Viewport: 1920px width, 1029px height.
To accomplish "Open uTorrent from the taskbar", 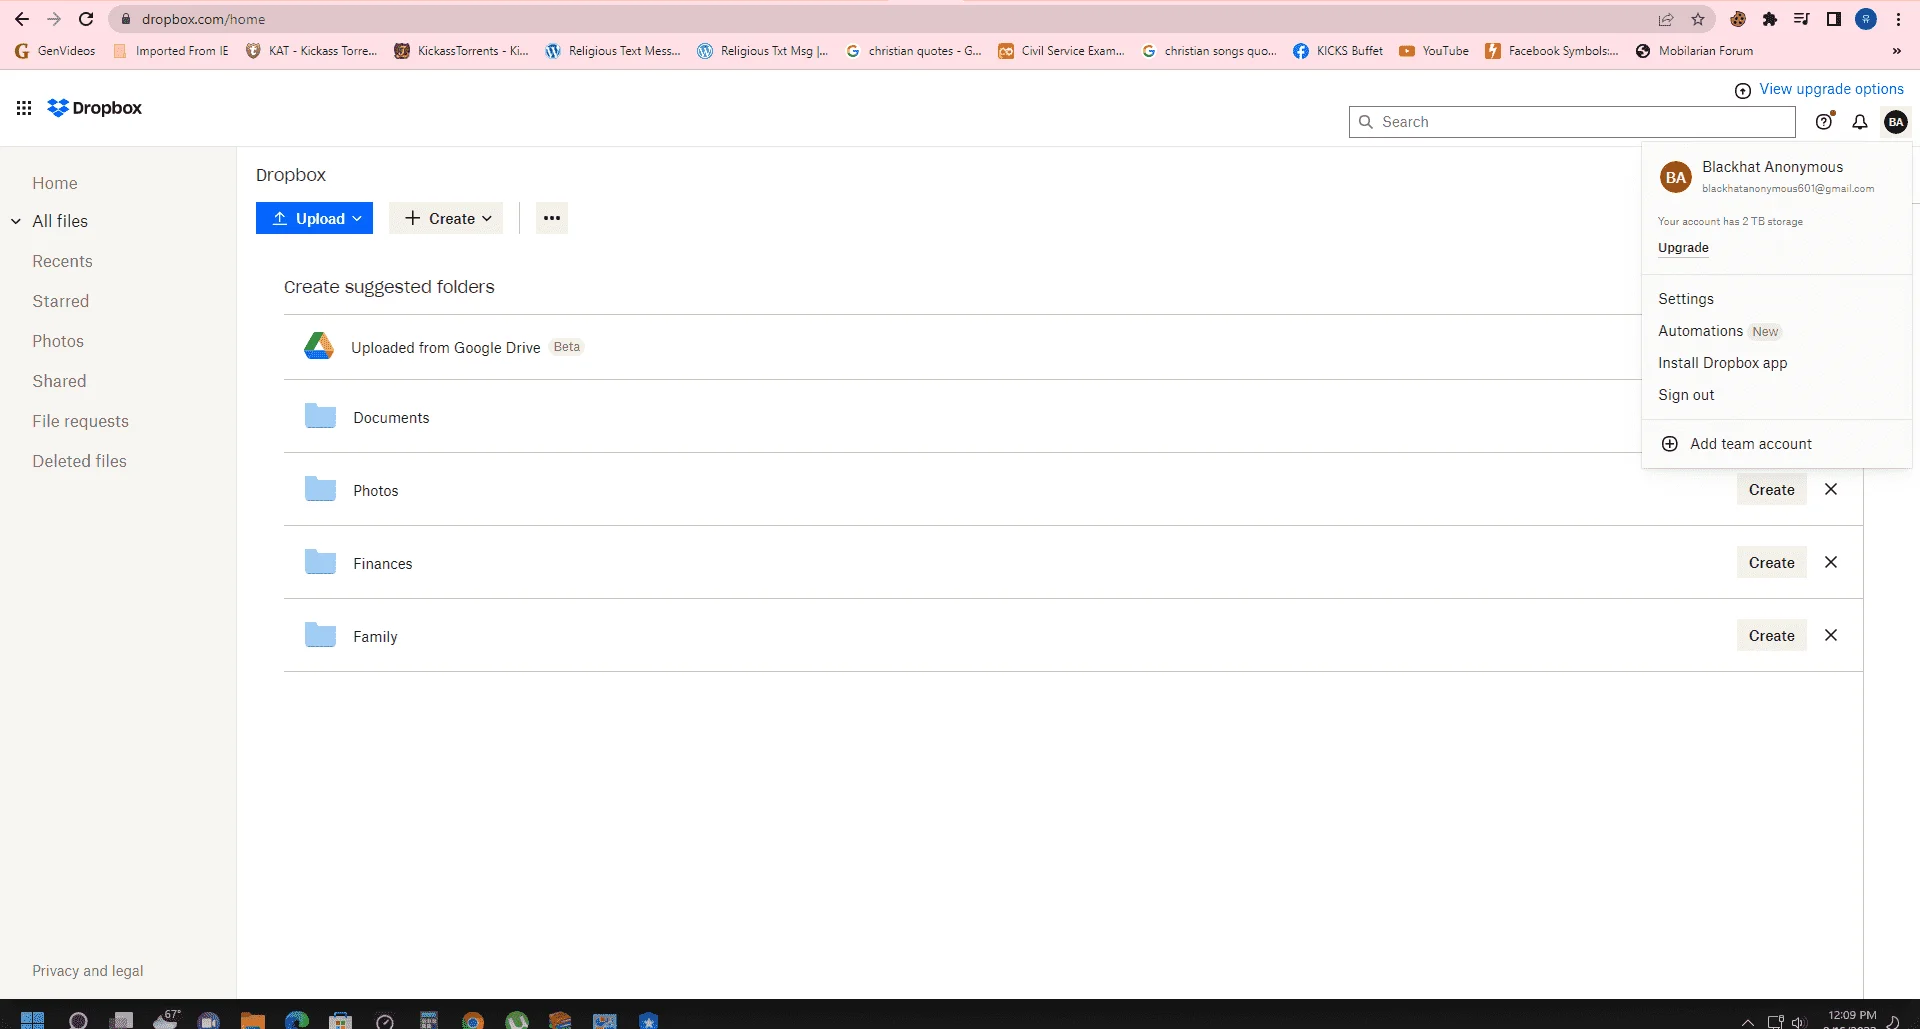I will point(517,1019).
